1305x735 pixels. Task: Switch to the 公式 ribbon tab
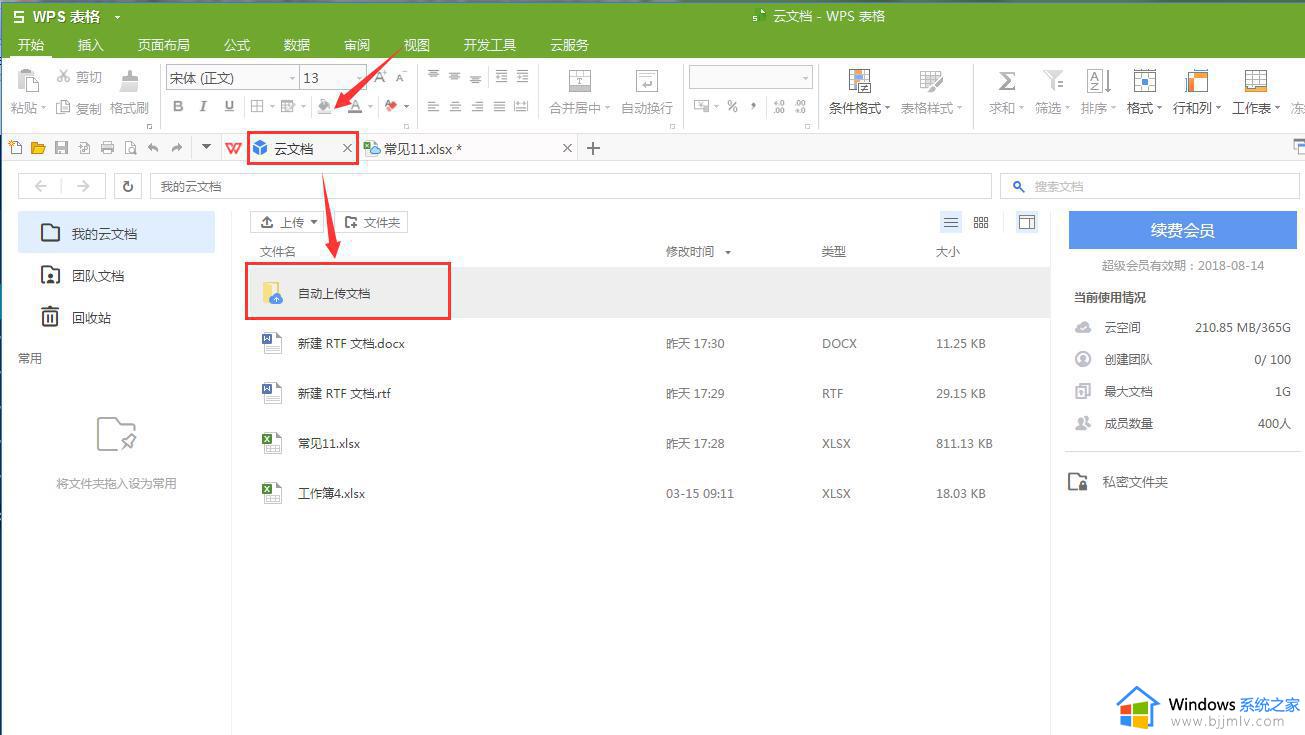[237, 45]
